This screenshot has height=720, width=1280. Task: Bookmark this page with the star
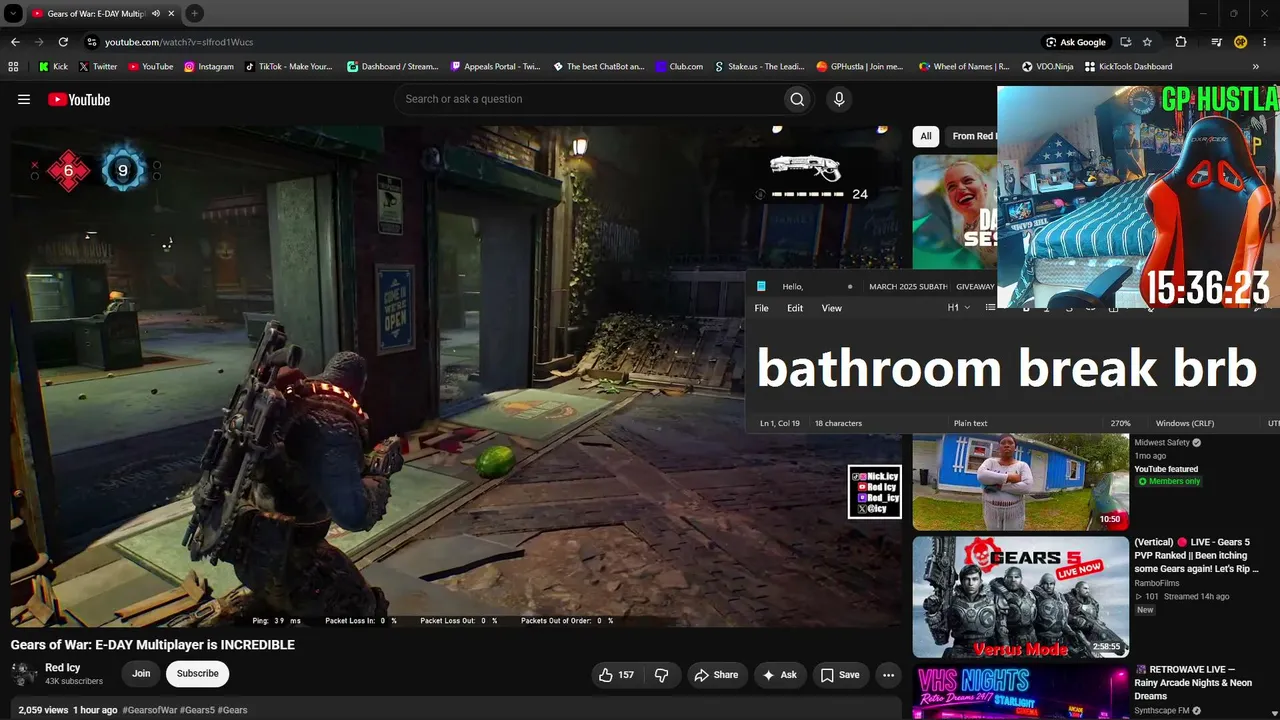pos(1147,42)
